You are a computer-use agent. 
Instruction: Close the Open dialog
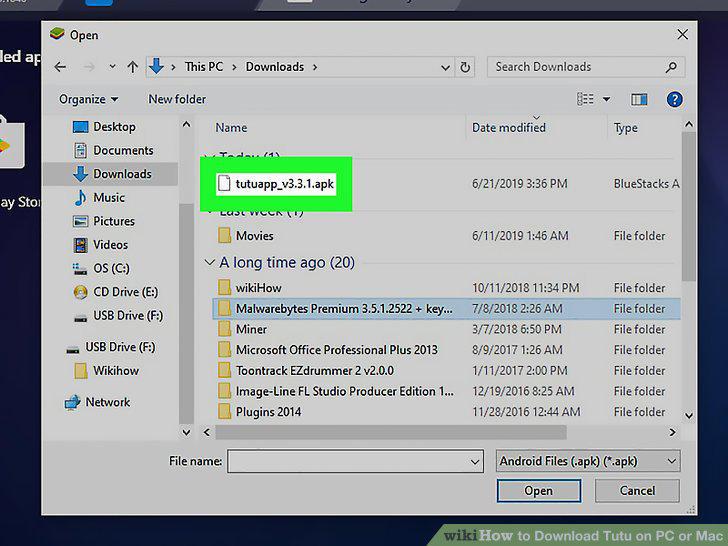point(682,35)
